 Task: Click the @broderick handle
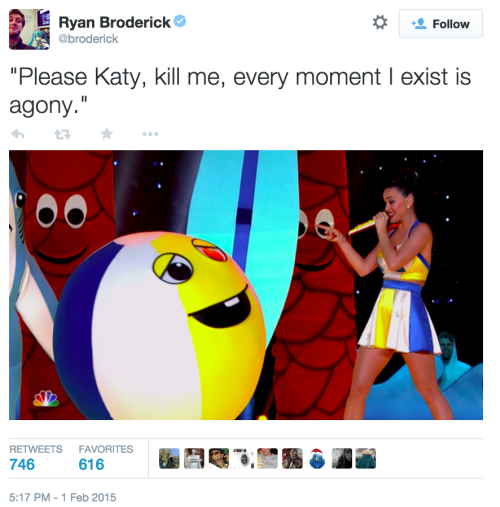pyautogui.click(x=88, y=39)
